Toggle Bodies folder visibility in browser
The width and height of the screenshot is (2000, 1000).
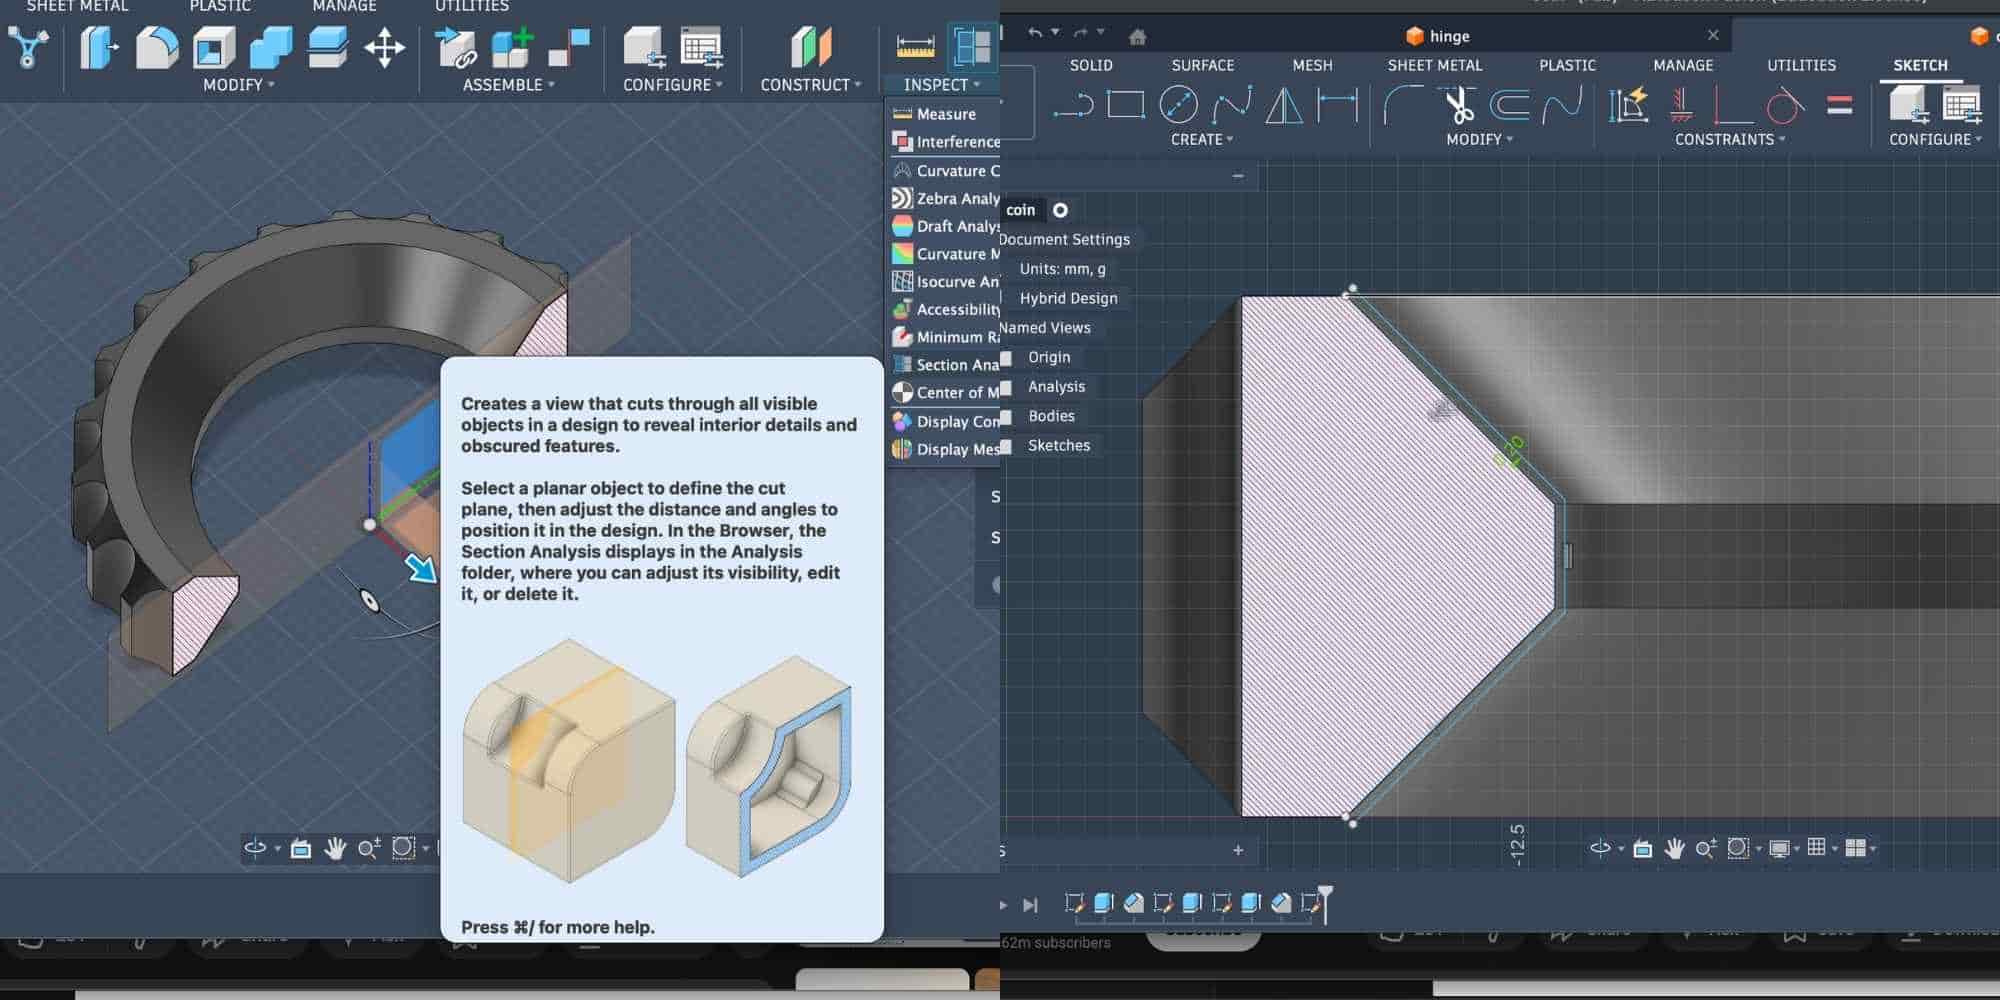[1007, 416]
